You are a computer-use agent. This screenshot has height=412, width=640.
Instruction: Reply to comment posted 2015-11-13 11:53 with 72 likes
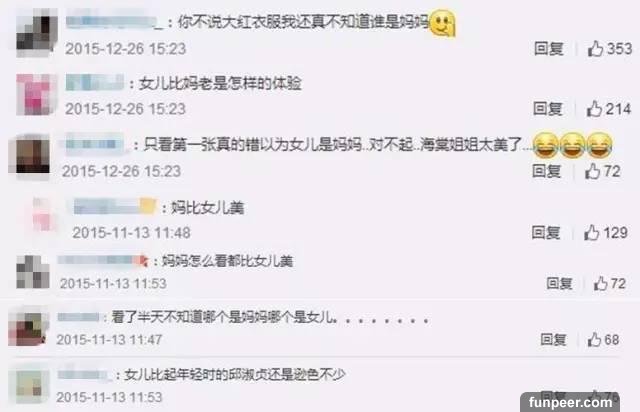coord(559,283)
